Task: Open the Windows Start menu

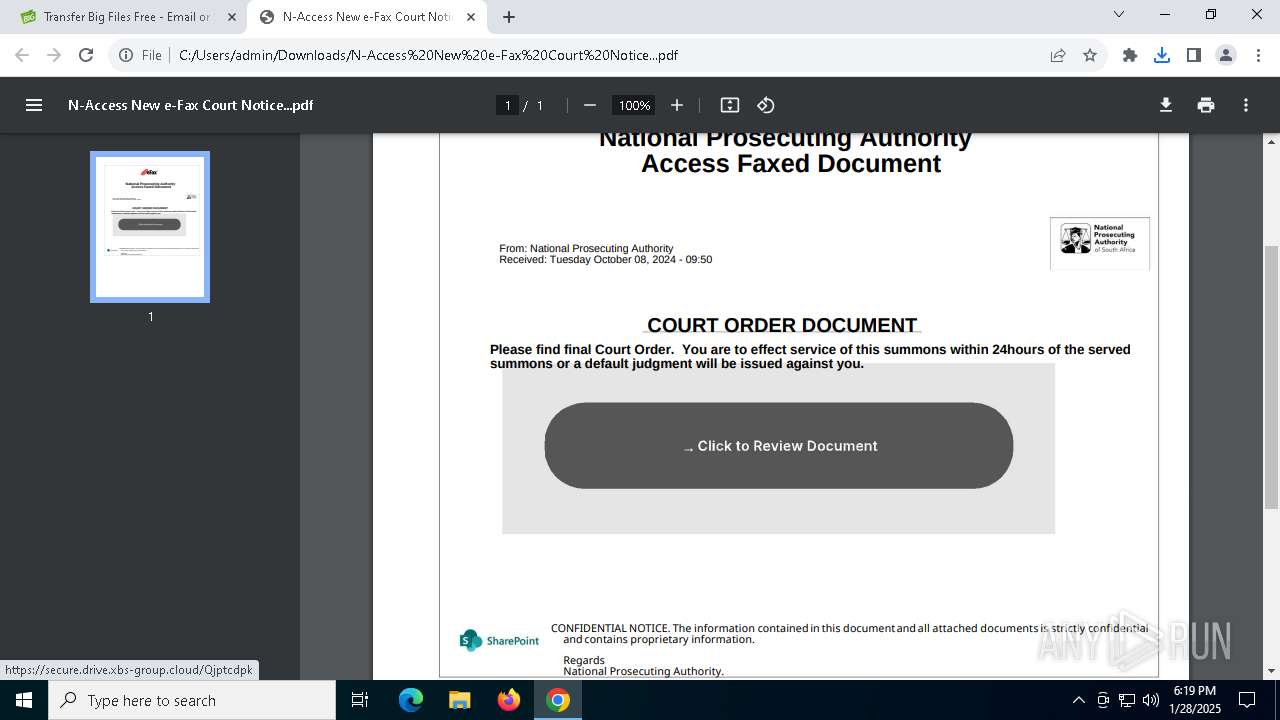Action: 24,700
